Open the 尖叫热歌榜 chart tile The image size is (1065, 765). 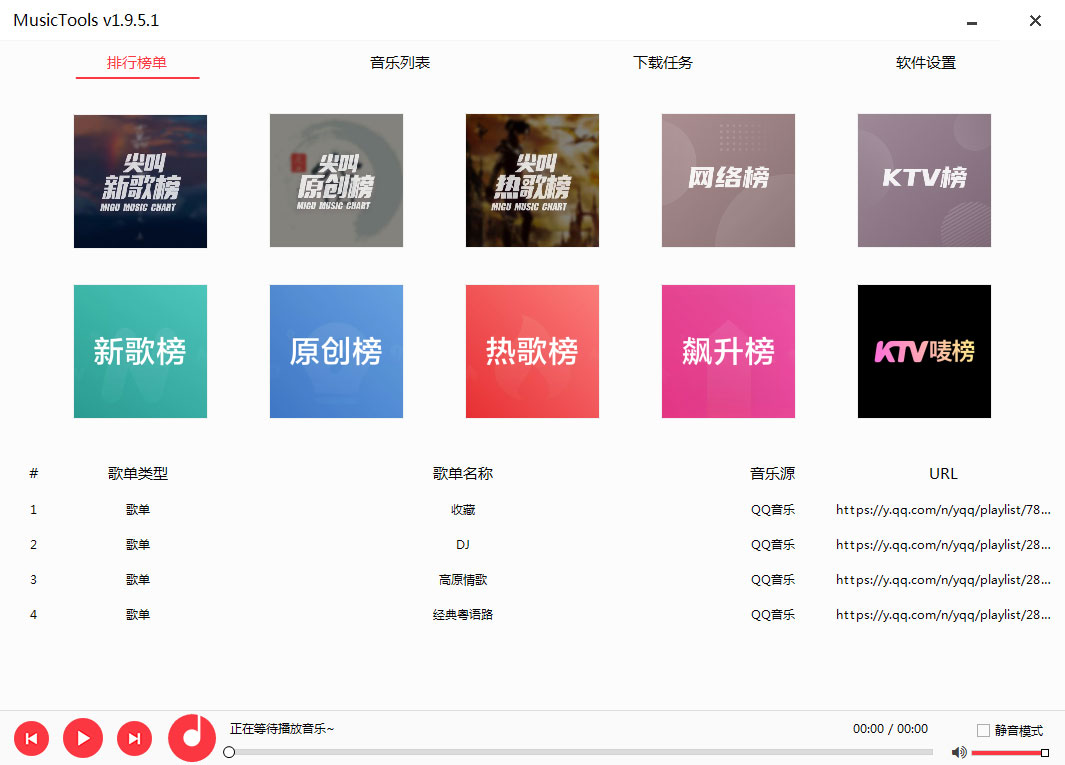coord(532,181)
